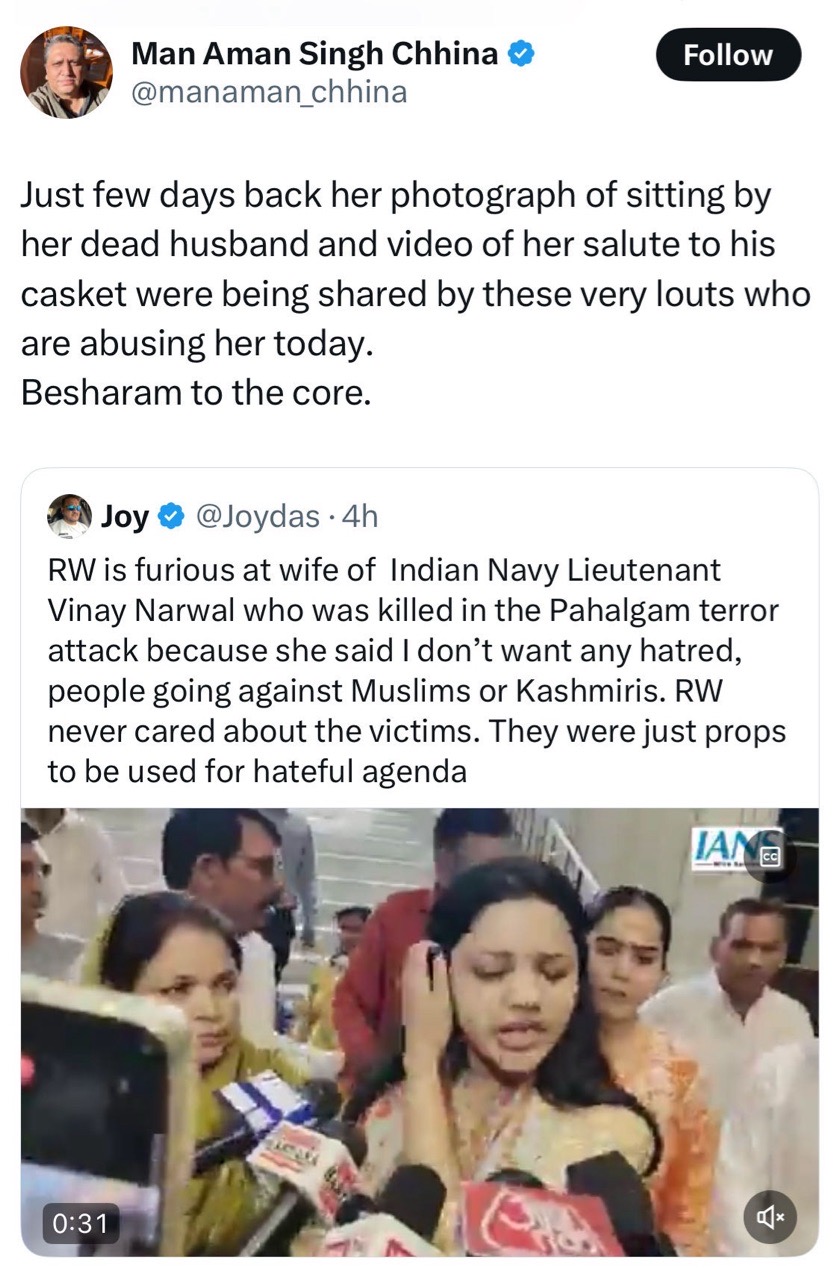840x1280 pixels.
Task: Open Man Aman Singh Chhina's profile picture
Action: tap(66, 72)
